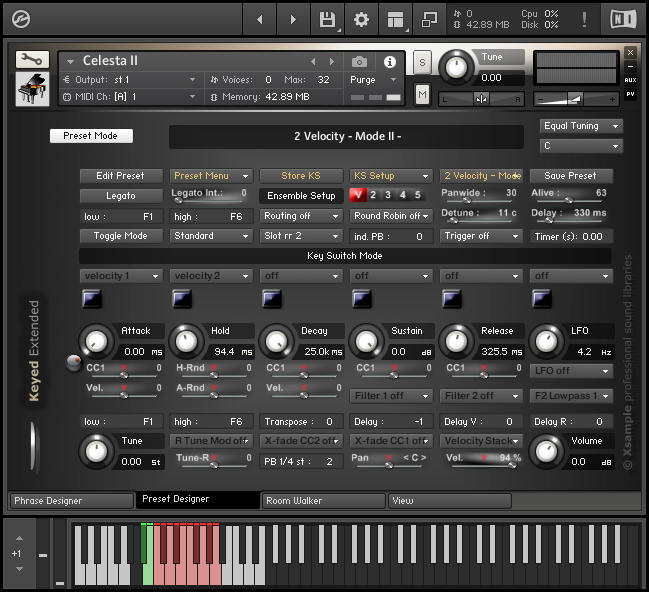Adjust the Alive slider
This screenshot has width=649, height=592.
[568, 200]
